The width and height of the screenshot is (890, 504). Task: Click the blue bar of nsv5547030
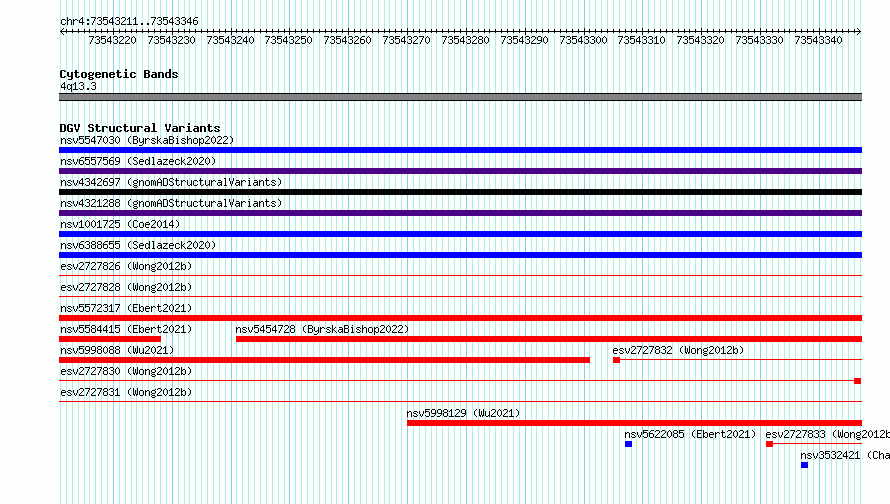click(x=460, y=150)
